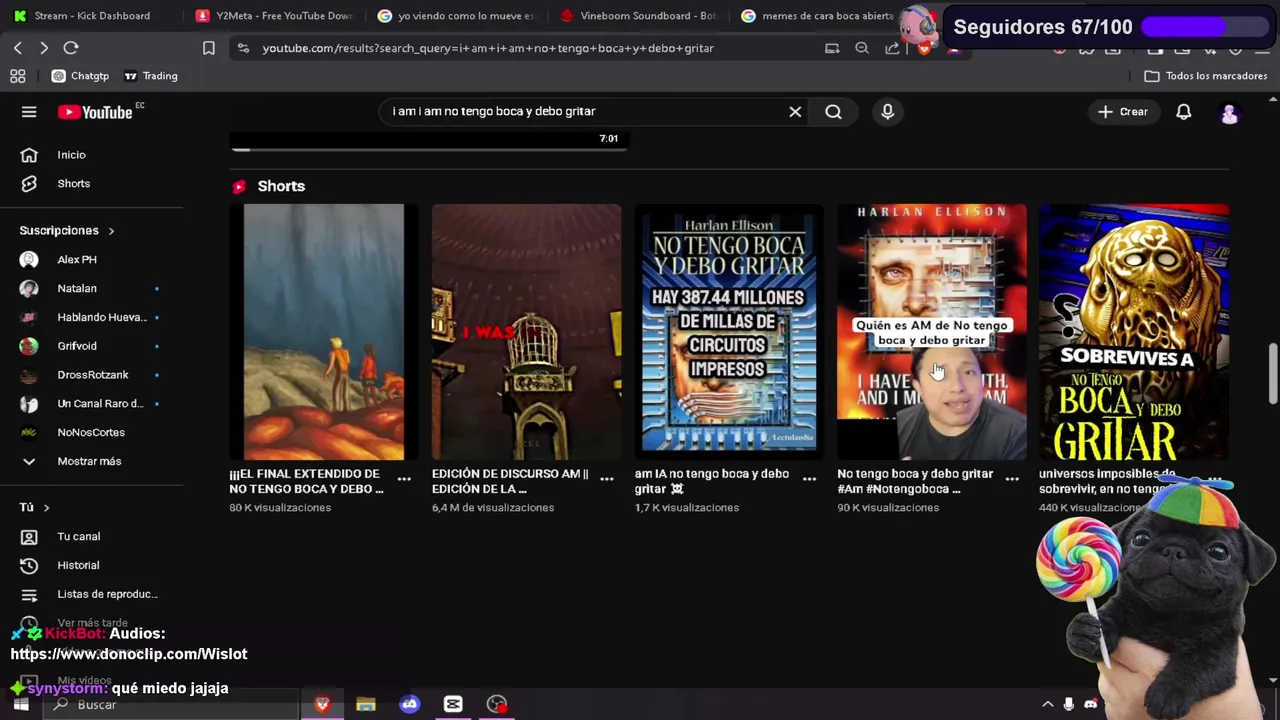This screenshot has width=1280, height=720.
Task: Open the notifications bell
Action: (1183, 112)
